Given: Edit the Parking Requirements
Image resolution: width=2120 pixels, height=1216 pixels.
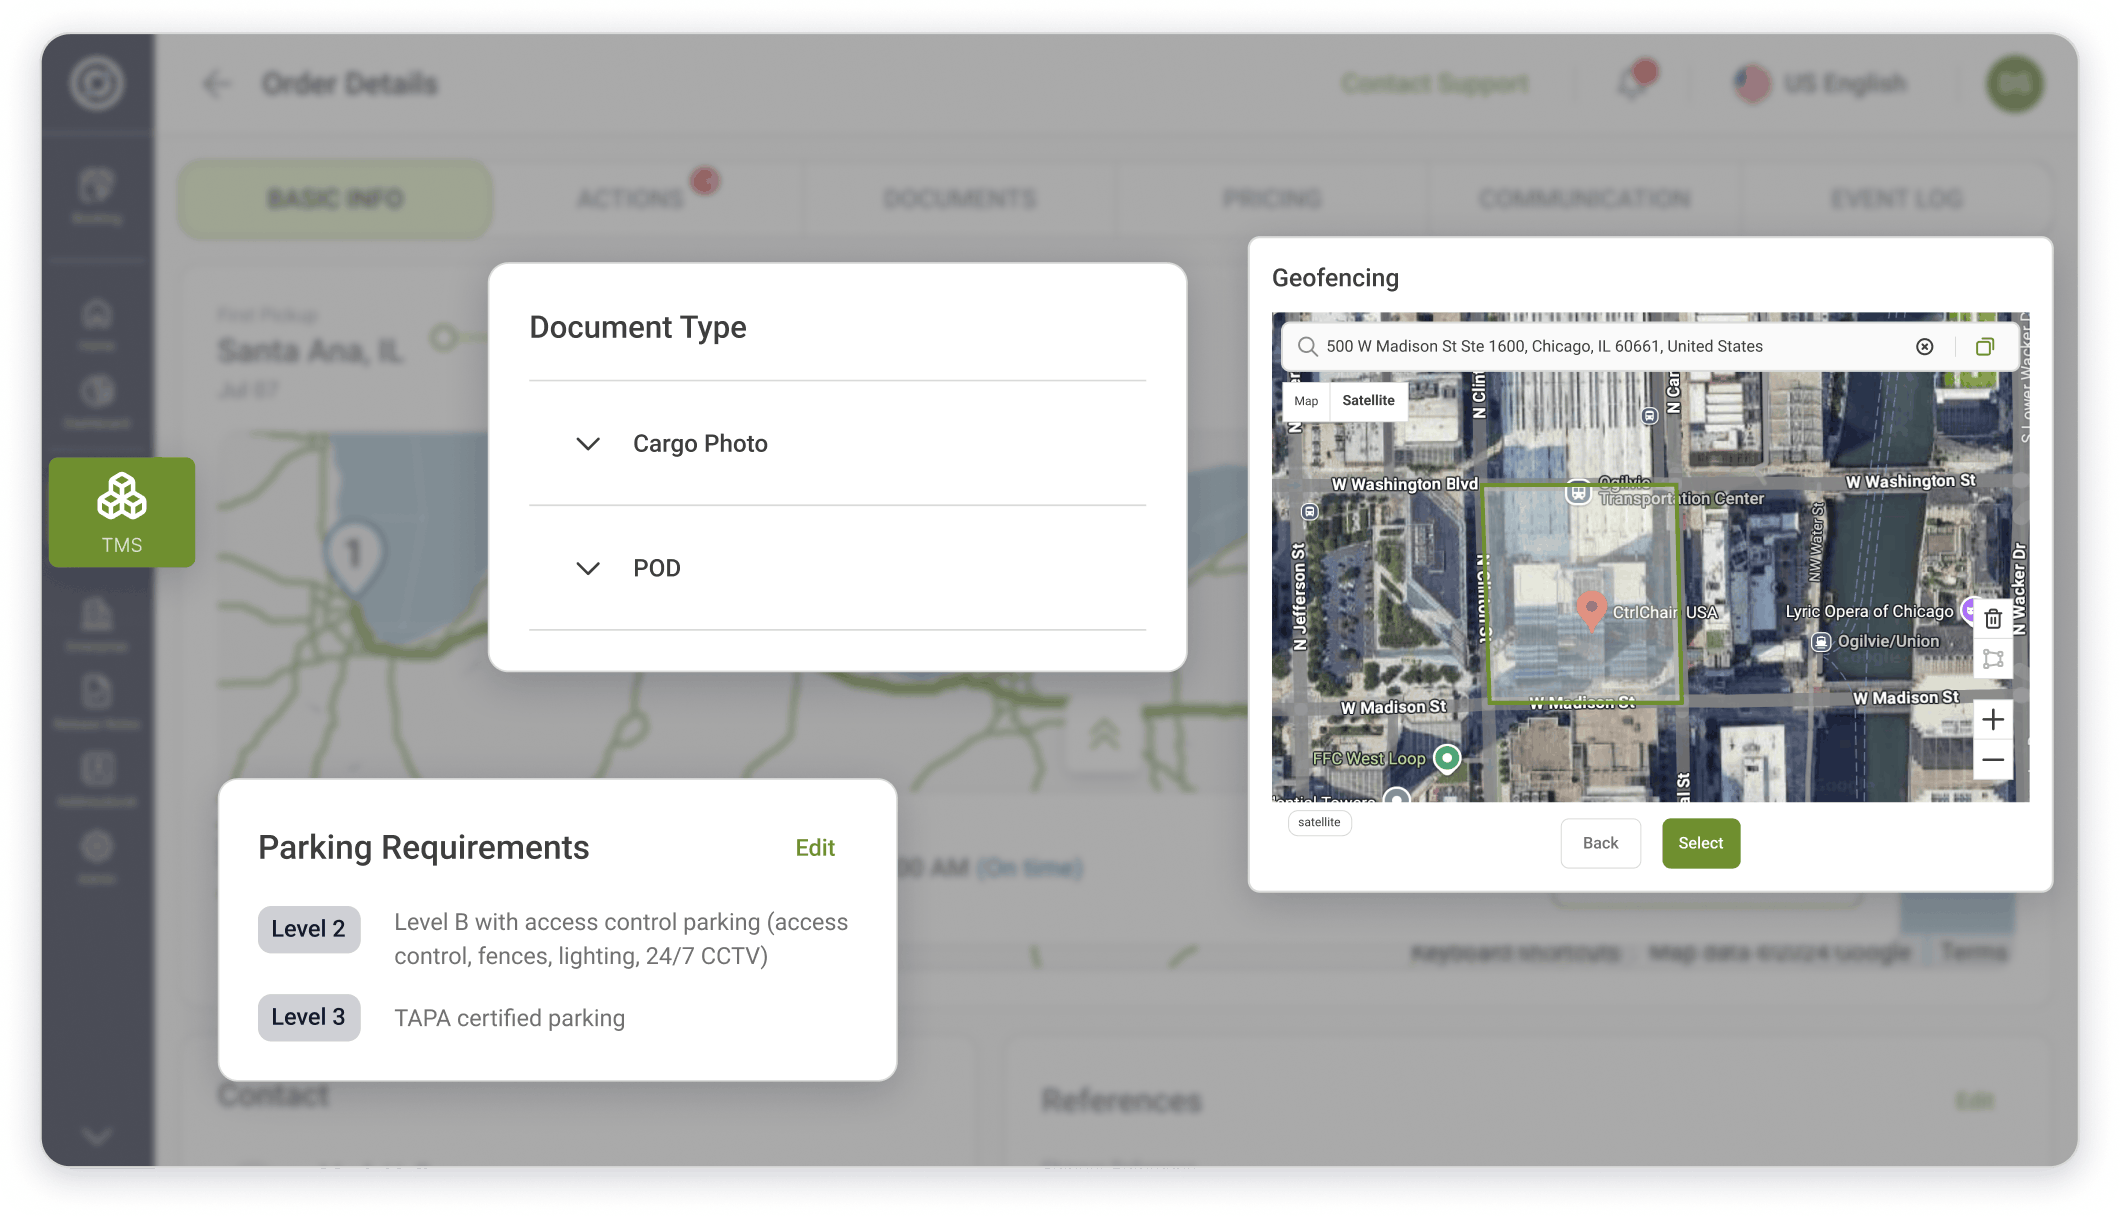Looking at the screenshot, I should point(815,848).
